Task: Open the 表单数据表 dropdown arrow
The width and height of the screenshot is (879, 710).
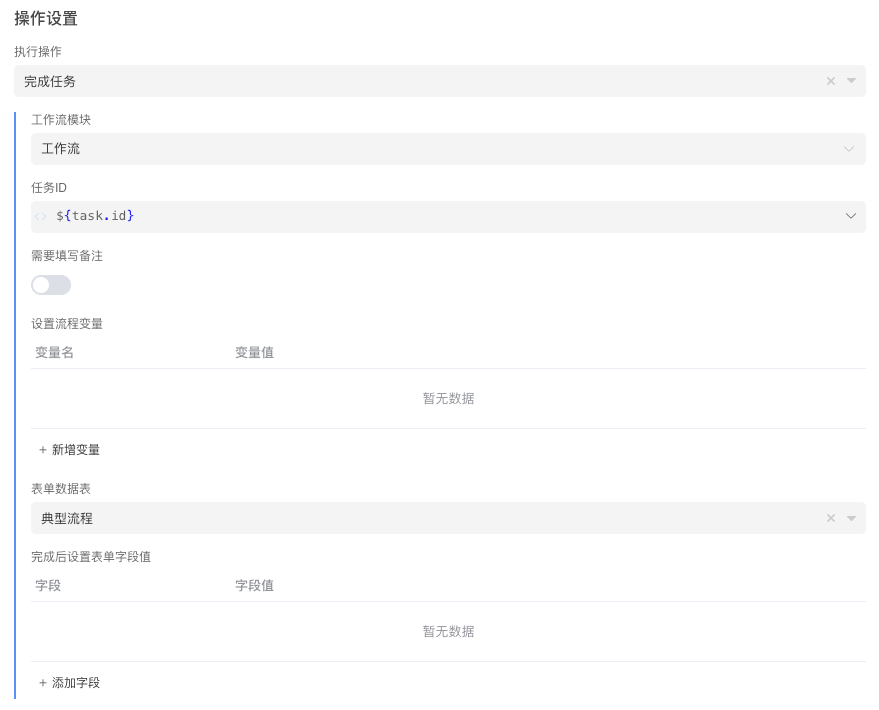Action: [x=851, y=518]
